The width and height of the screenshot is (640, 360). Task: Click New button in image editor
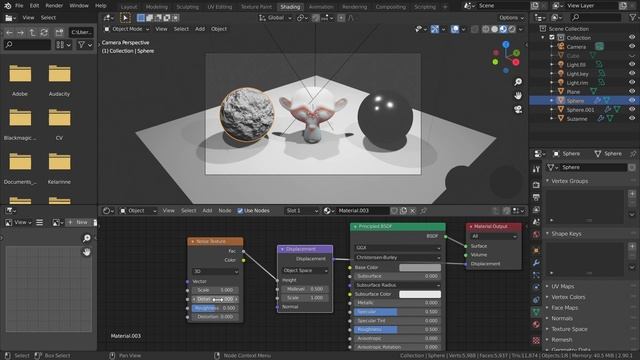pos(78,222)
